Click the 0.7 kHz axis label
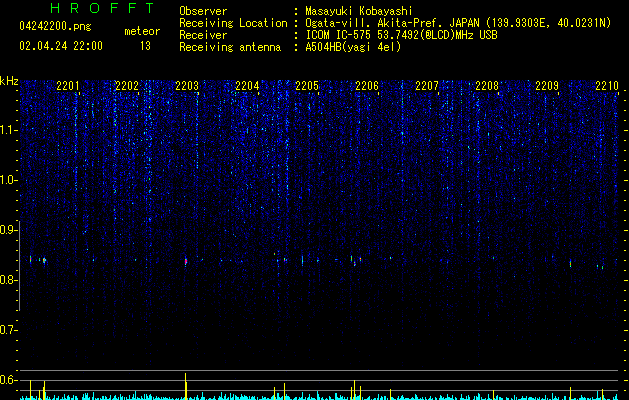 8,330
